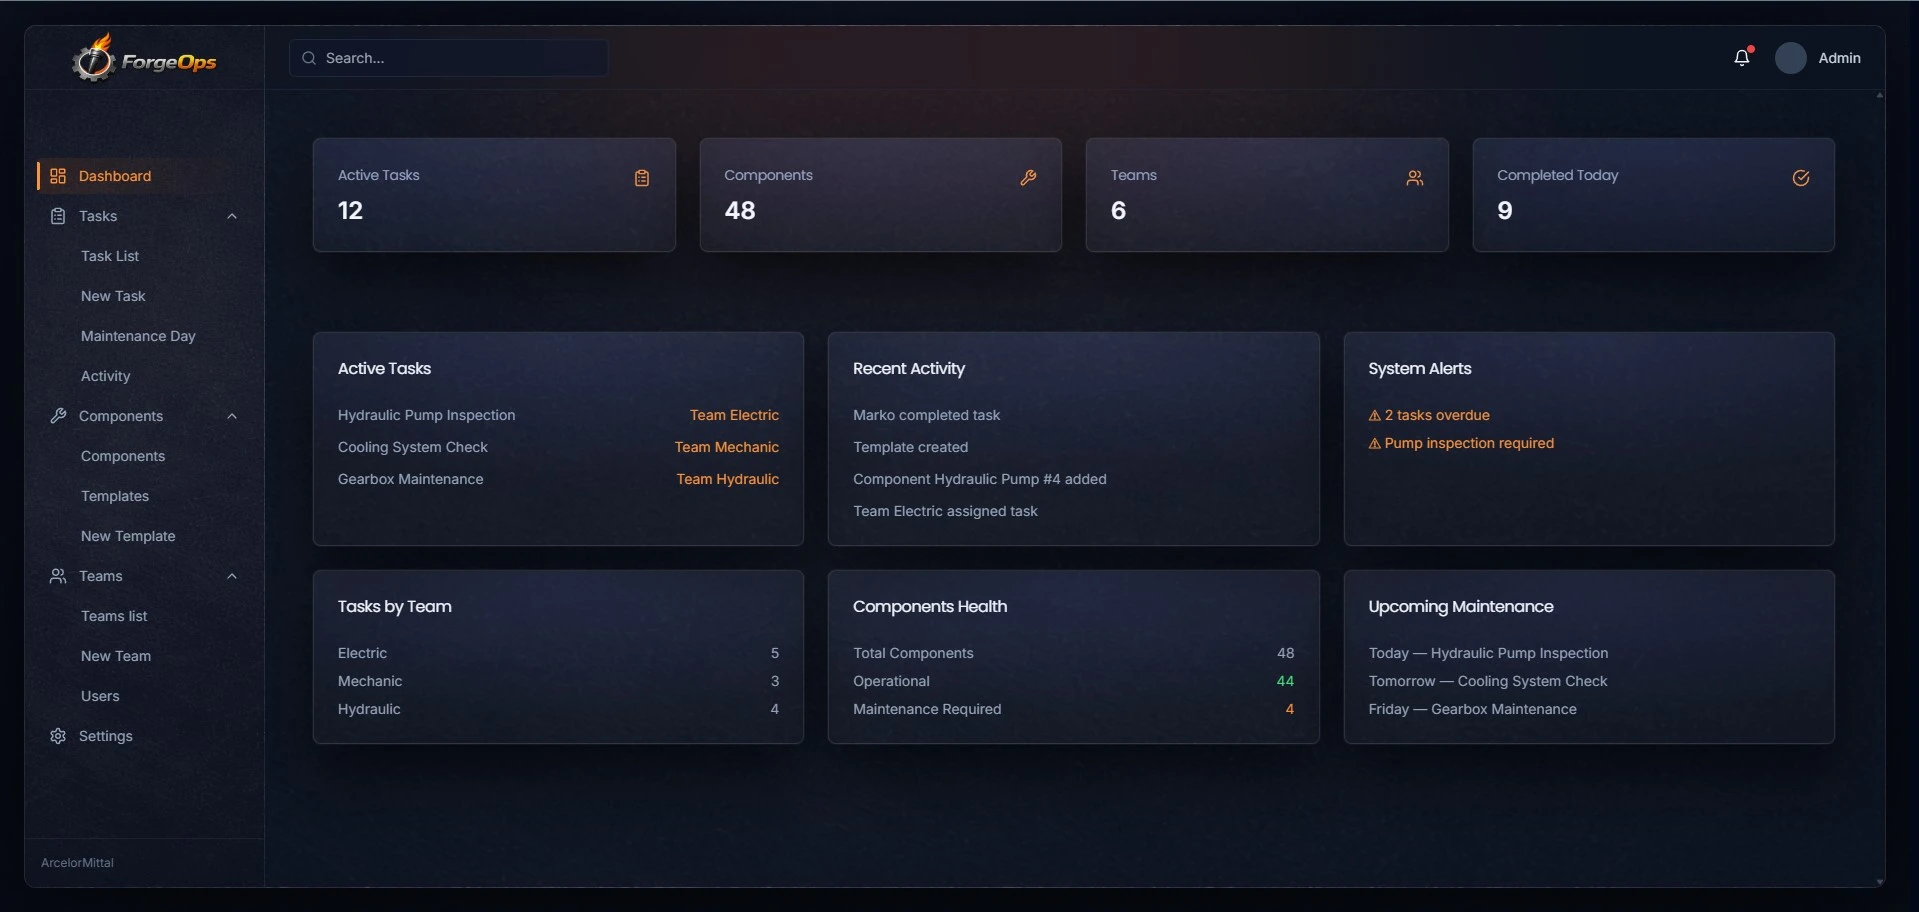Open the '2 tasks overdue' alert

(x=1429, y=415)
